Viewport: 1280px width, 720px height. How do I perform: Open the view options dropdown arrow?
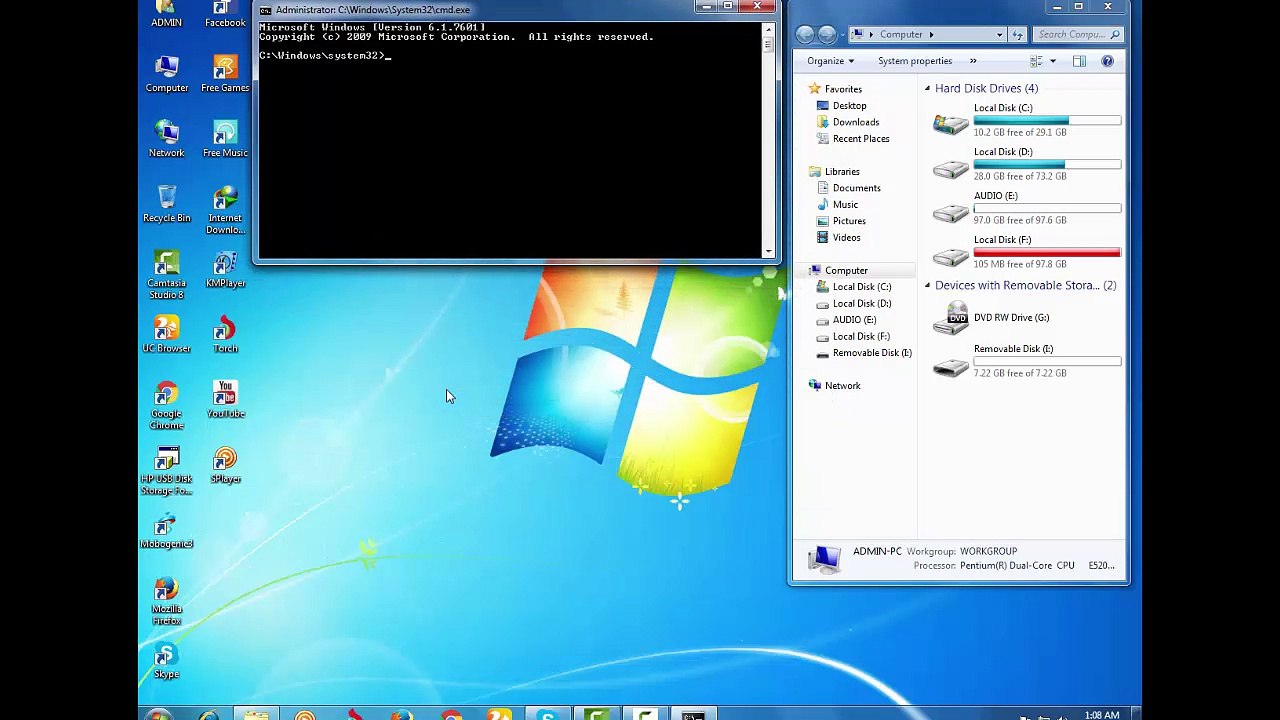click(1052, 61)
